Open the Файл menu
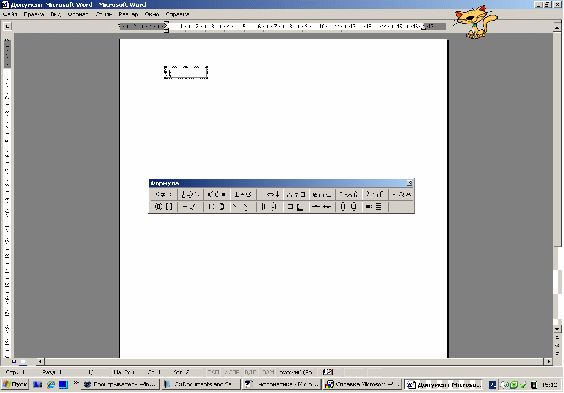 point(10,14)
